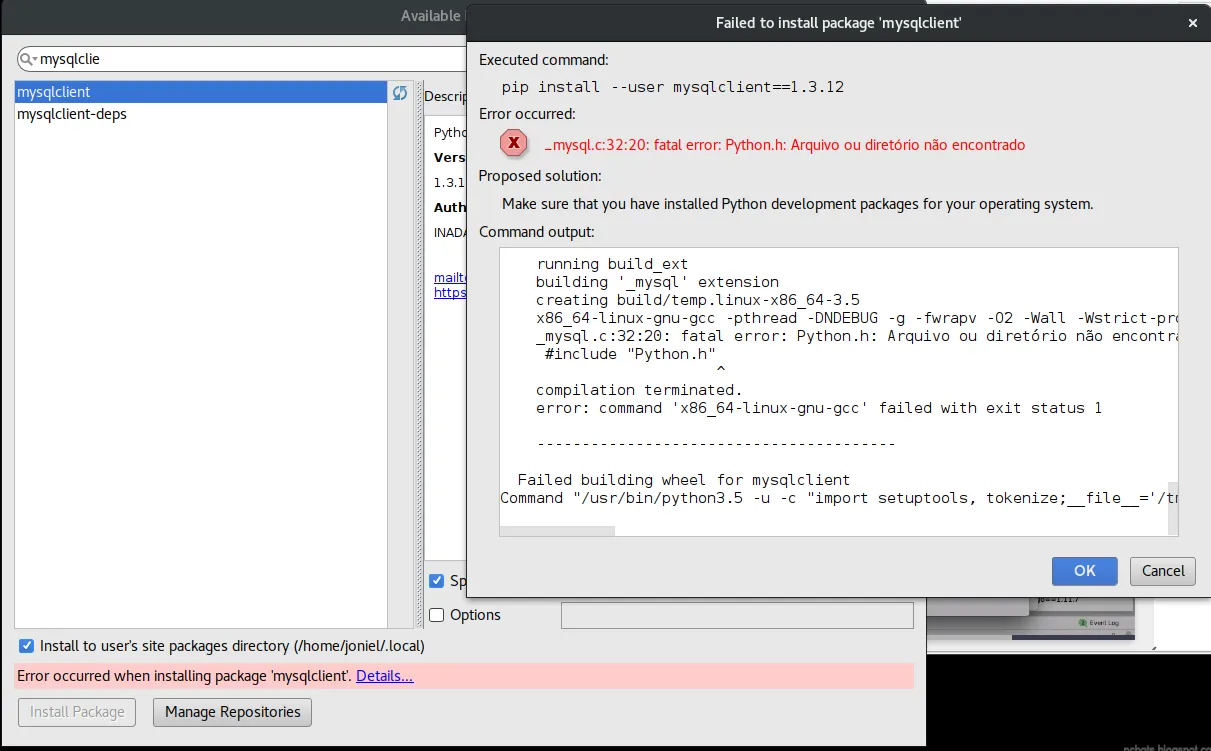
Task: Click the Install Package button
Action: (x=77, y=712)
